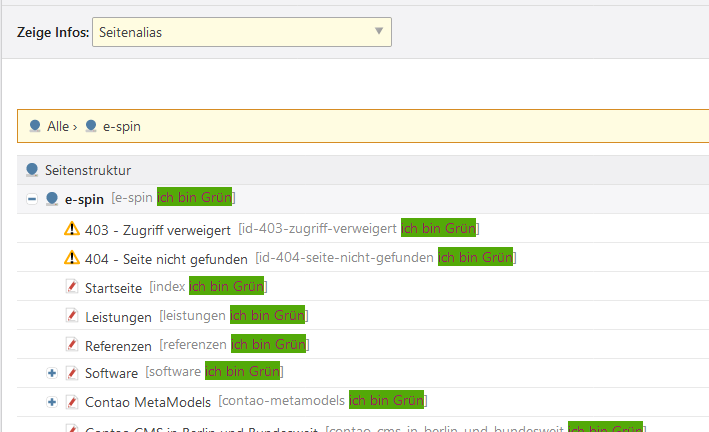Click the id-403-zugriff-verweigert alias text

click(x=320, y=228)
